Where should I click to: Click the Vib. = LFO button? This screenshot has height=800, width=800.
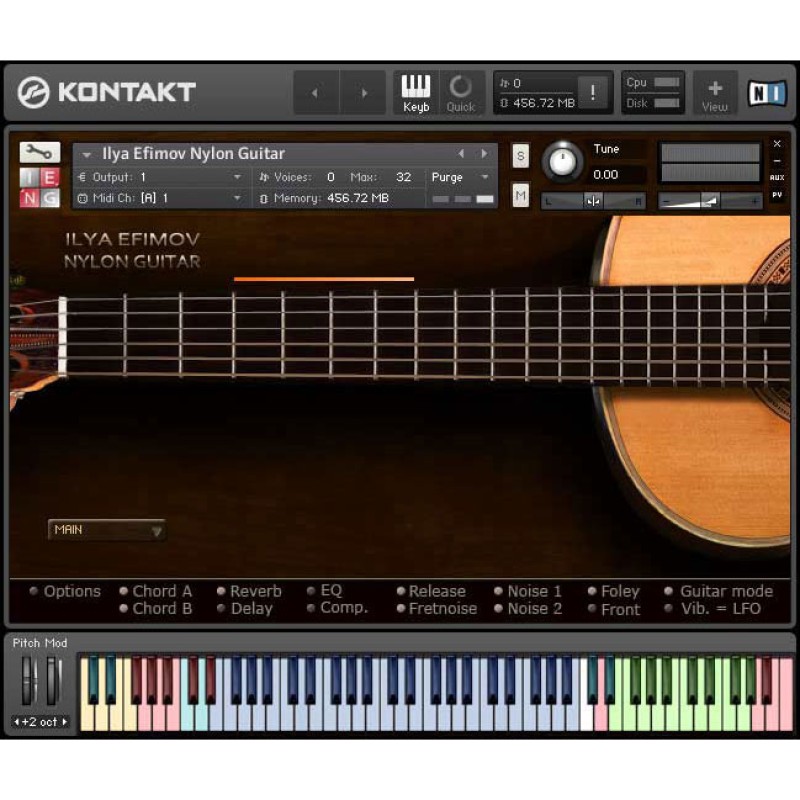pyautogui.click(x=719, y=608)
